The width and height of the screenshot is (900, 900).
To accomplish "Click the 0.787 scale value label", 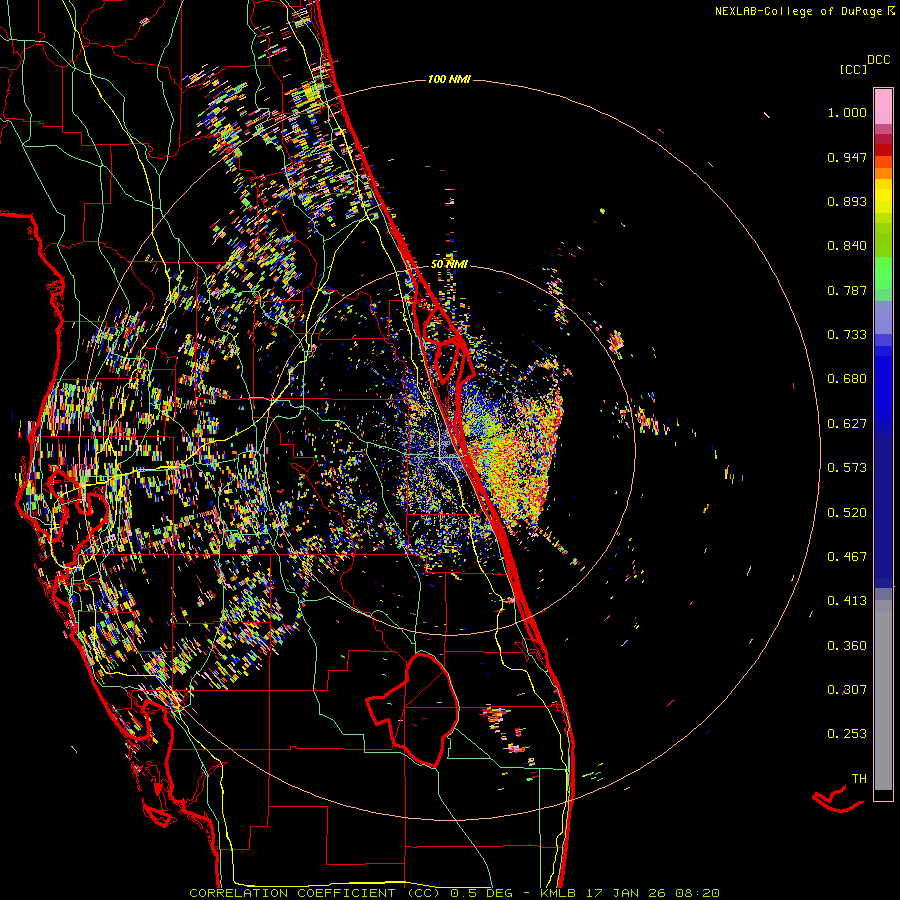I will (x=846, y=290).
